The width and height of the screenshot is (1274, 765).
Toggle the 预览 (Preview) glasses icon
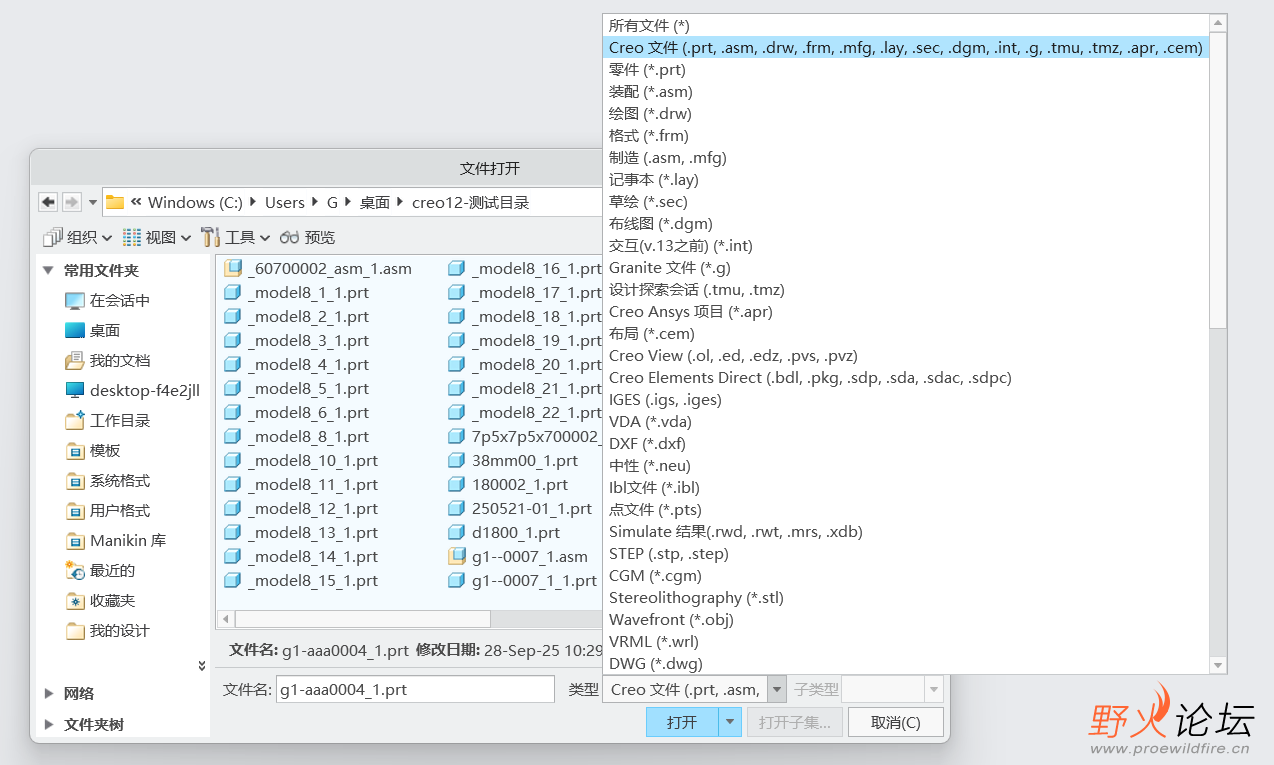[307, 237]
